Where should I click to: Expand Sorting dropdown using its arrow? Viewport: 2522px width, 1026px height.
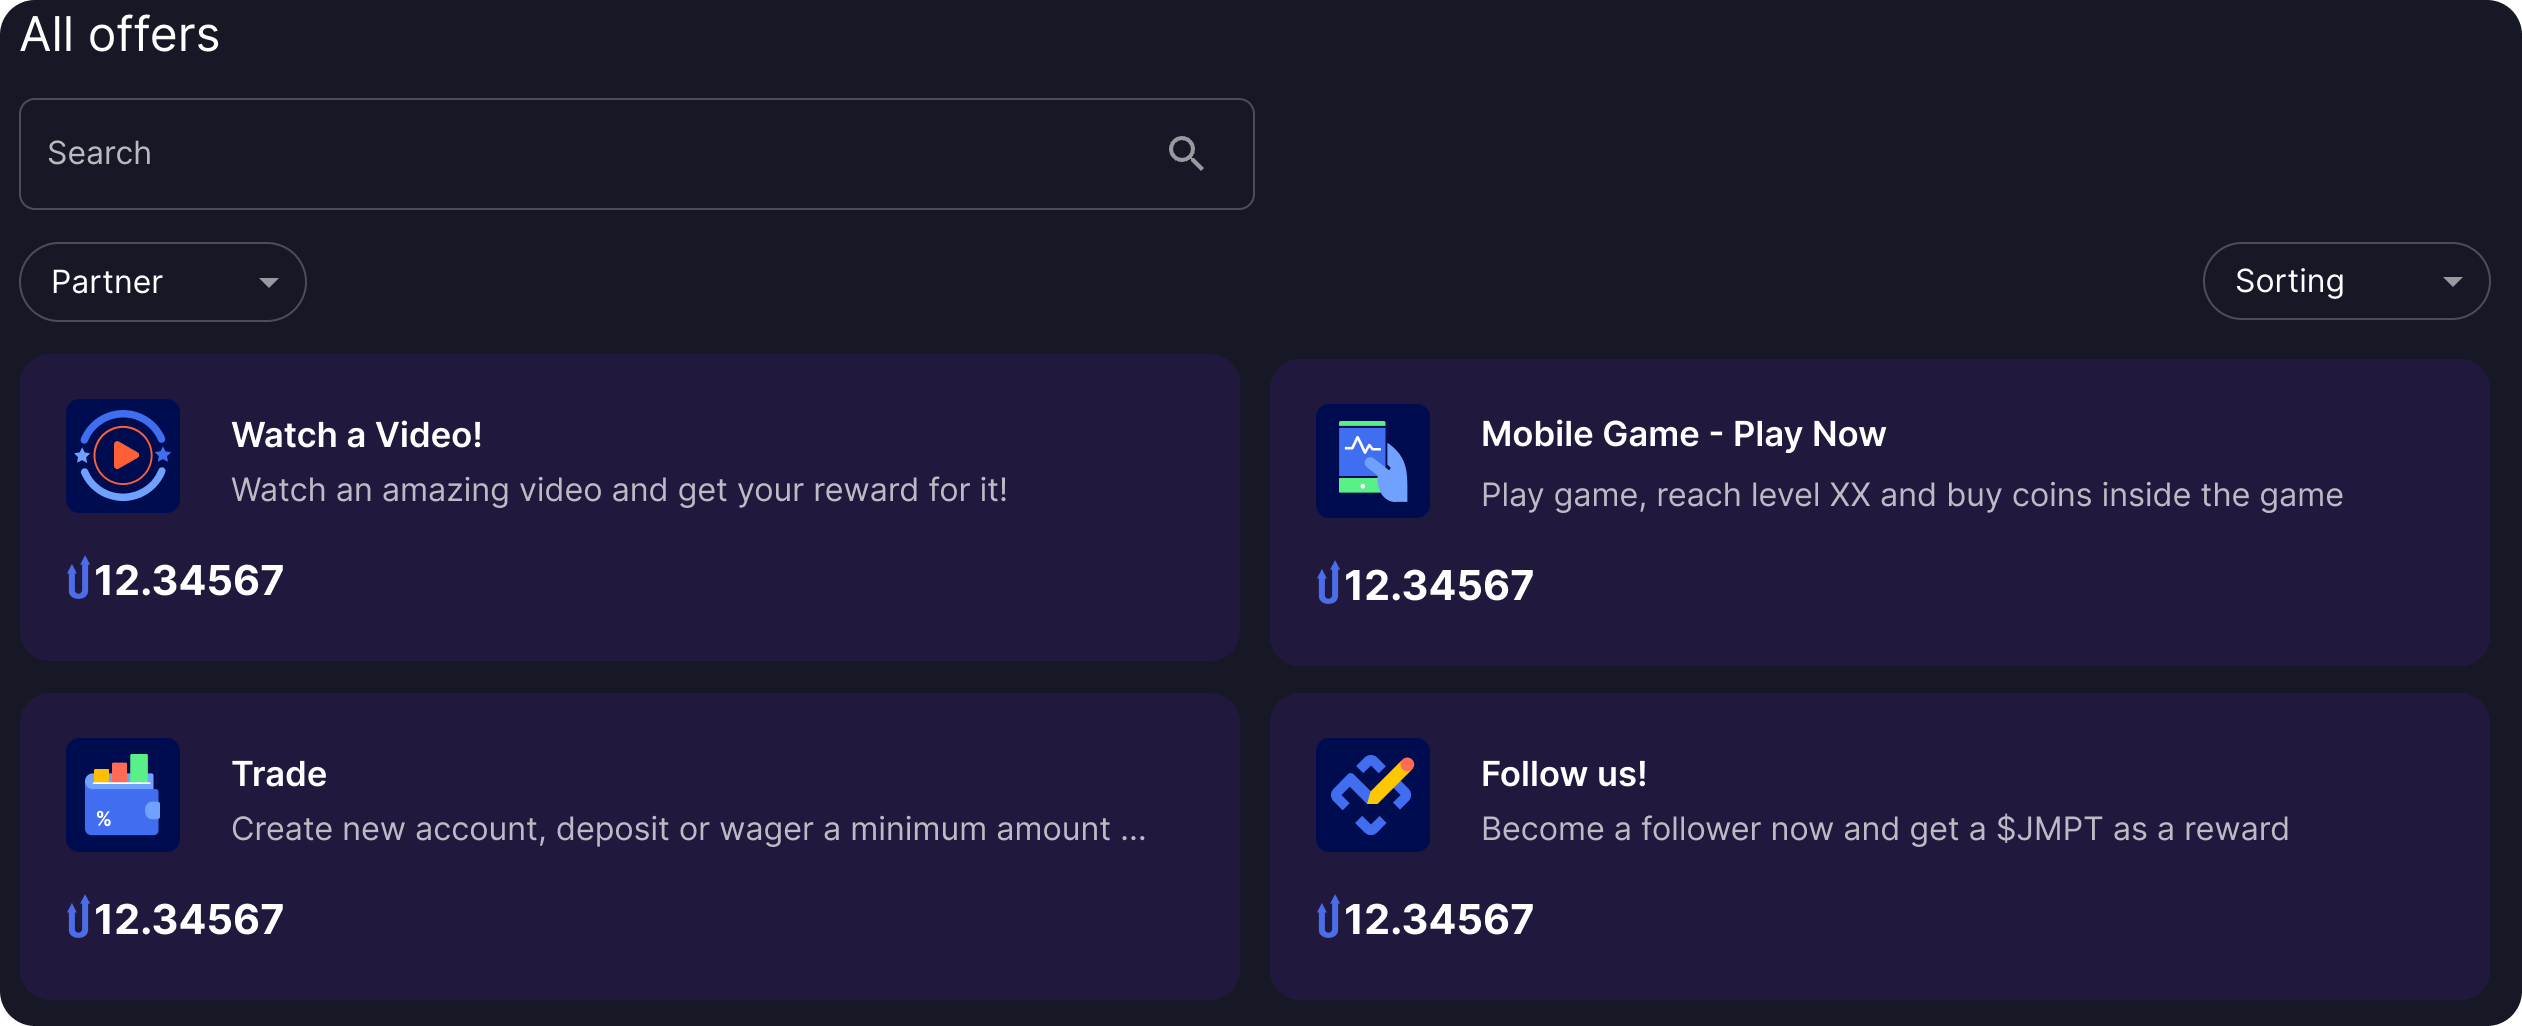point(2452,282)
